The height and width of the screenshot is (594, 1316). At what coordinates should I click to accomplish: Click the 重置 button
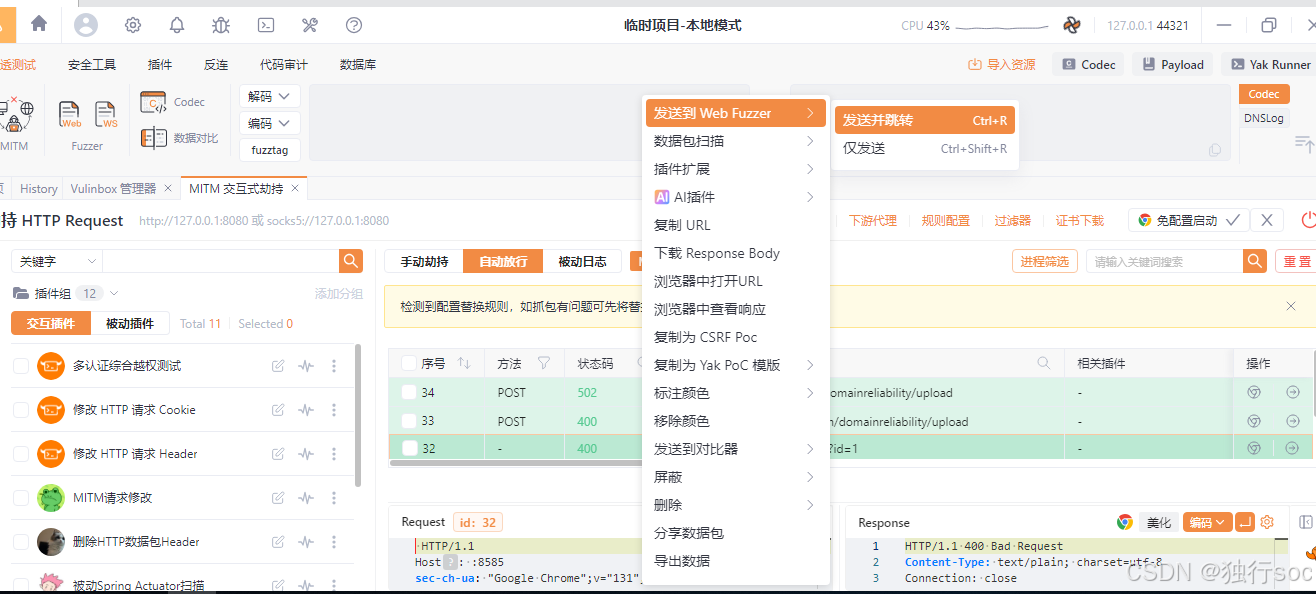pyautogui.click(x=1296, y=261)
